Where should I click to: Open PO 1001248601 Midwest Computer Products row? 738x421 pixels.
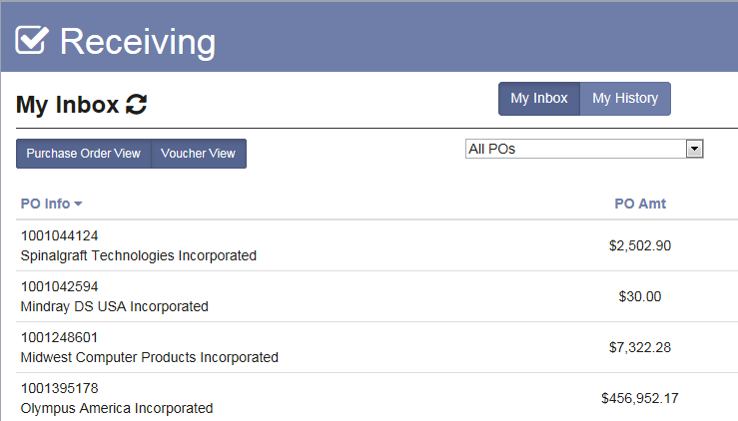[x=377, y=347]
